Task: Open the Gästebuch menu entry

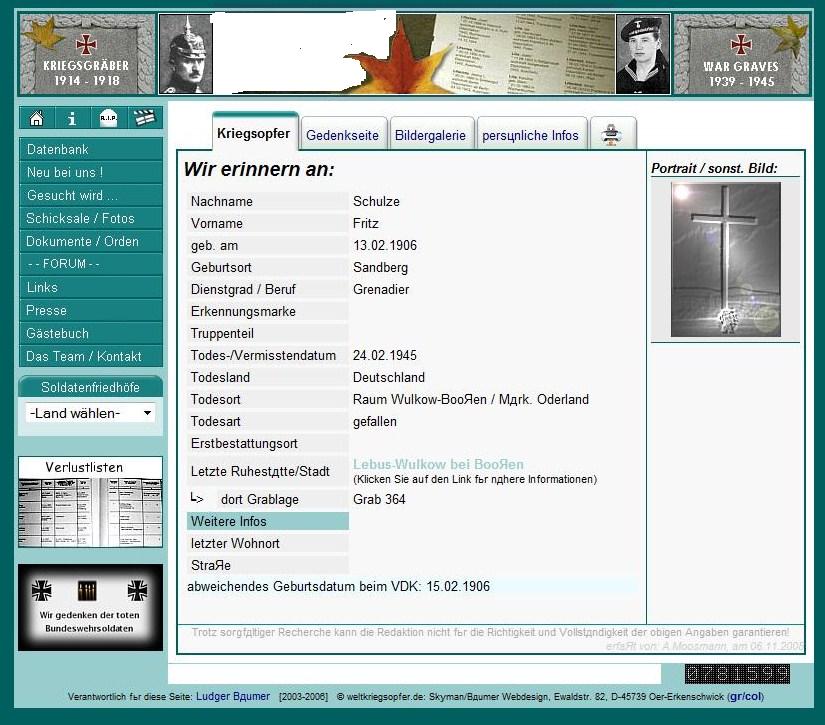Action: [90, 333]
